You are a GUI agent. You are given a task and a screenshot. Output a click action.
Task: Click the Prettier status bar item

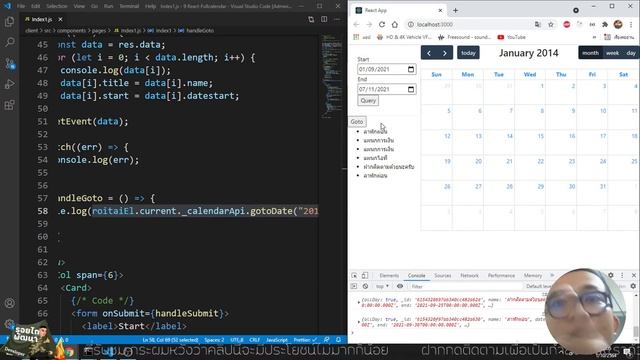click(304, 340)
